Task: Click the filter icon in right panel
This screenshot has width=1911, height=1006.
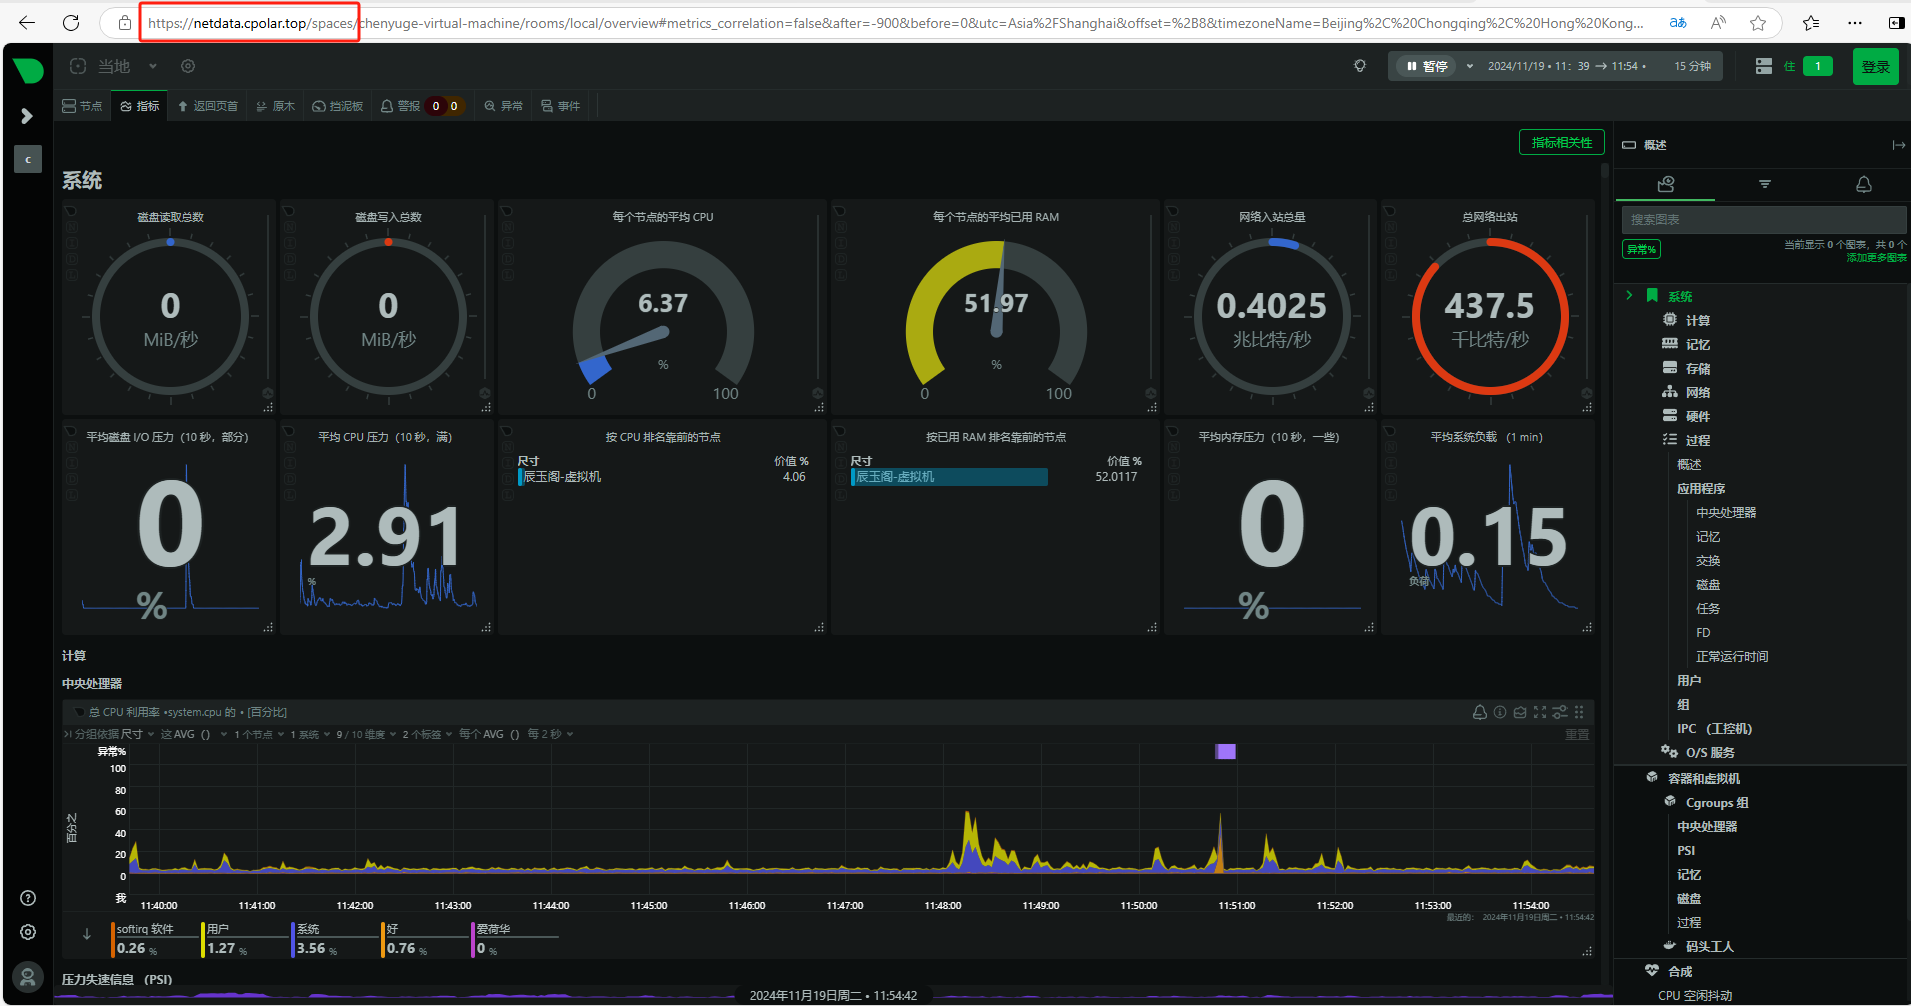Action: point(1765,184)
